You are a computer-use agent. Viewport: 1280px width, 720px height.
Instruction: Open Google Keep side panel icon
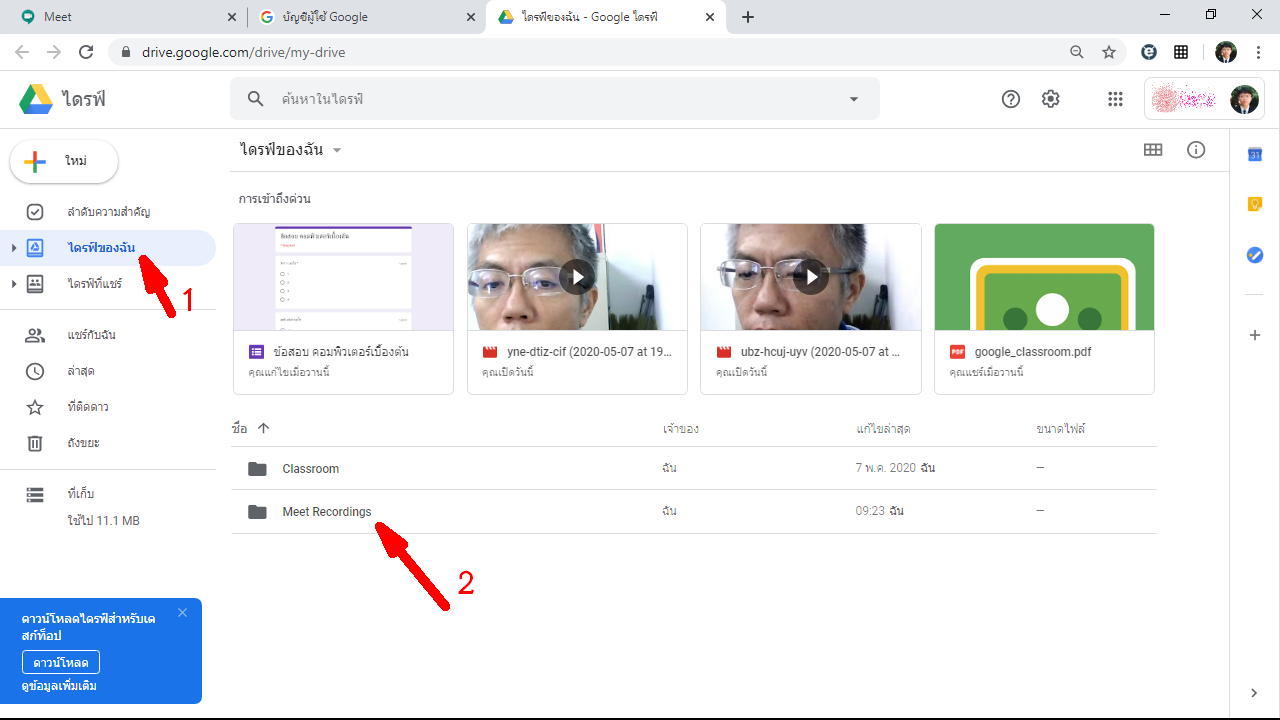coord(1255,204)
